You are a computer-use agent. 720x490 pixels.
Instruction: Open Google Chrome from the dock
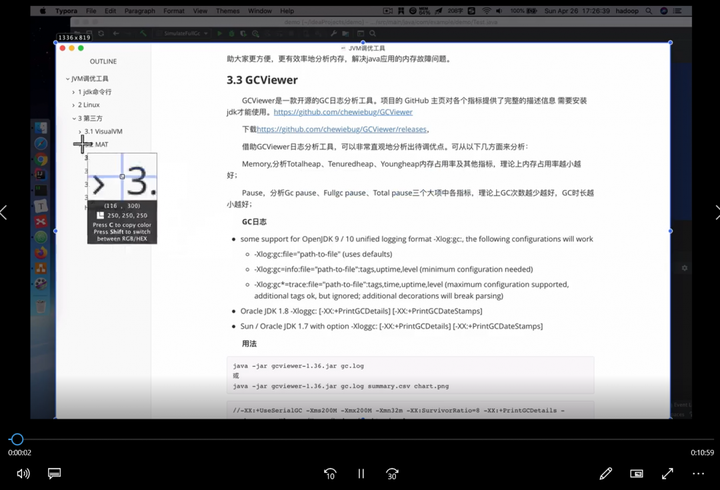point(41,159)
